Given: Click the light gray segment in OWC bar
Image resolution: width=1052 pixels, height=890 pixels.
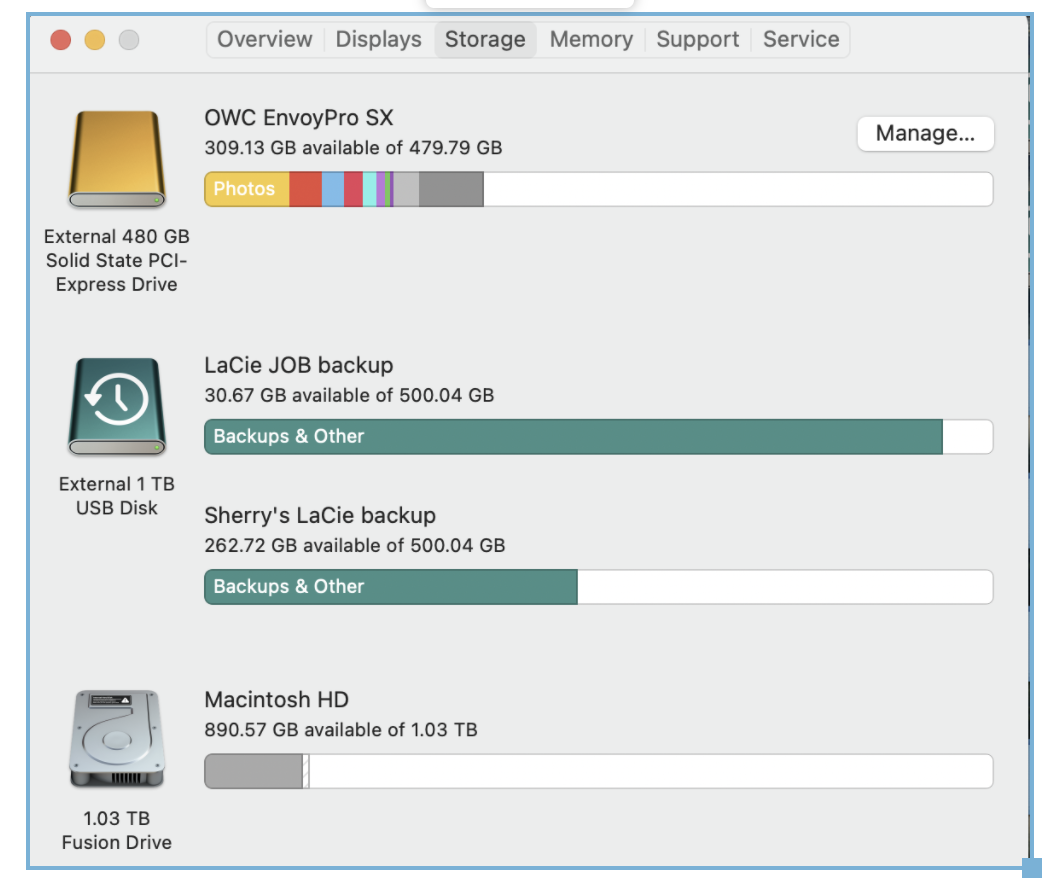Looking at the screenshot, I should coord(406,189).
